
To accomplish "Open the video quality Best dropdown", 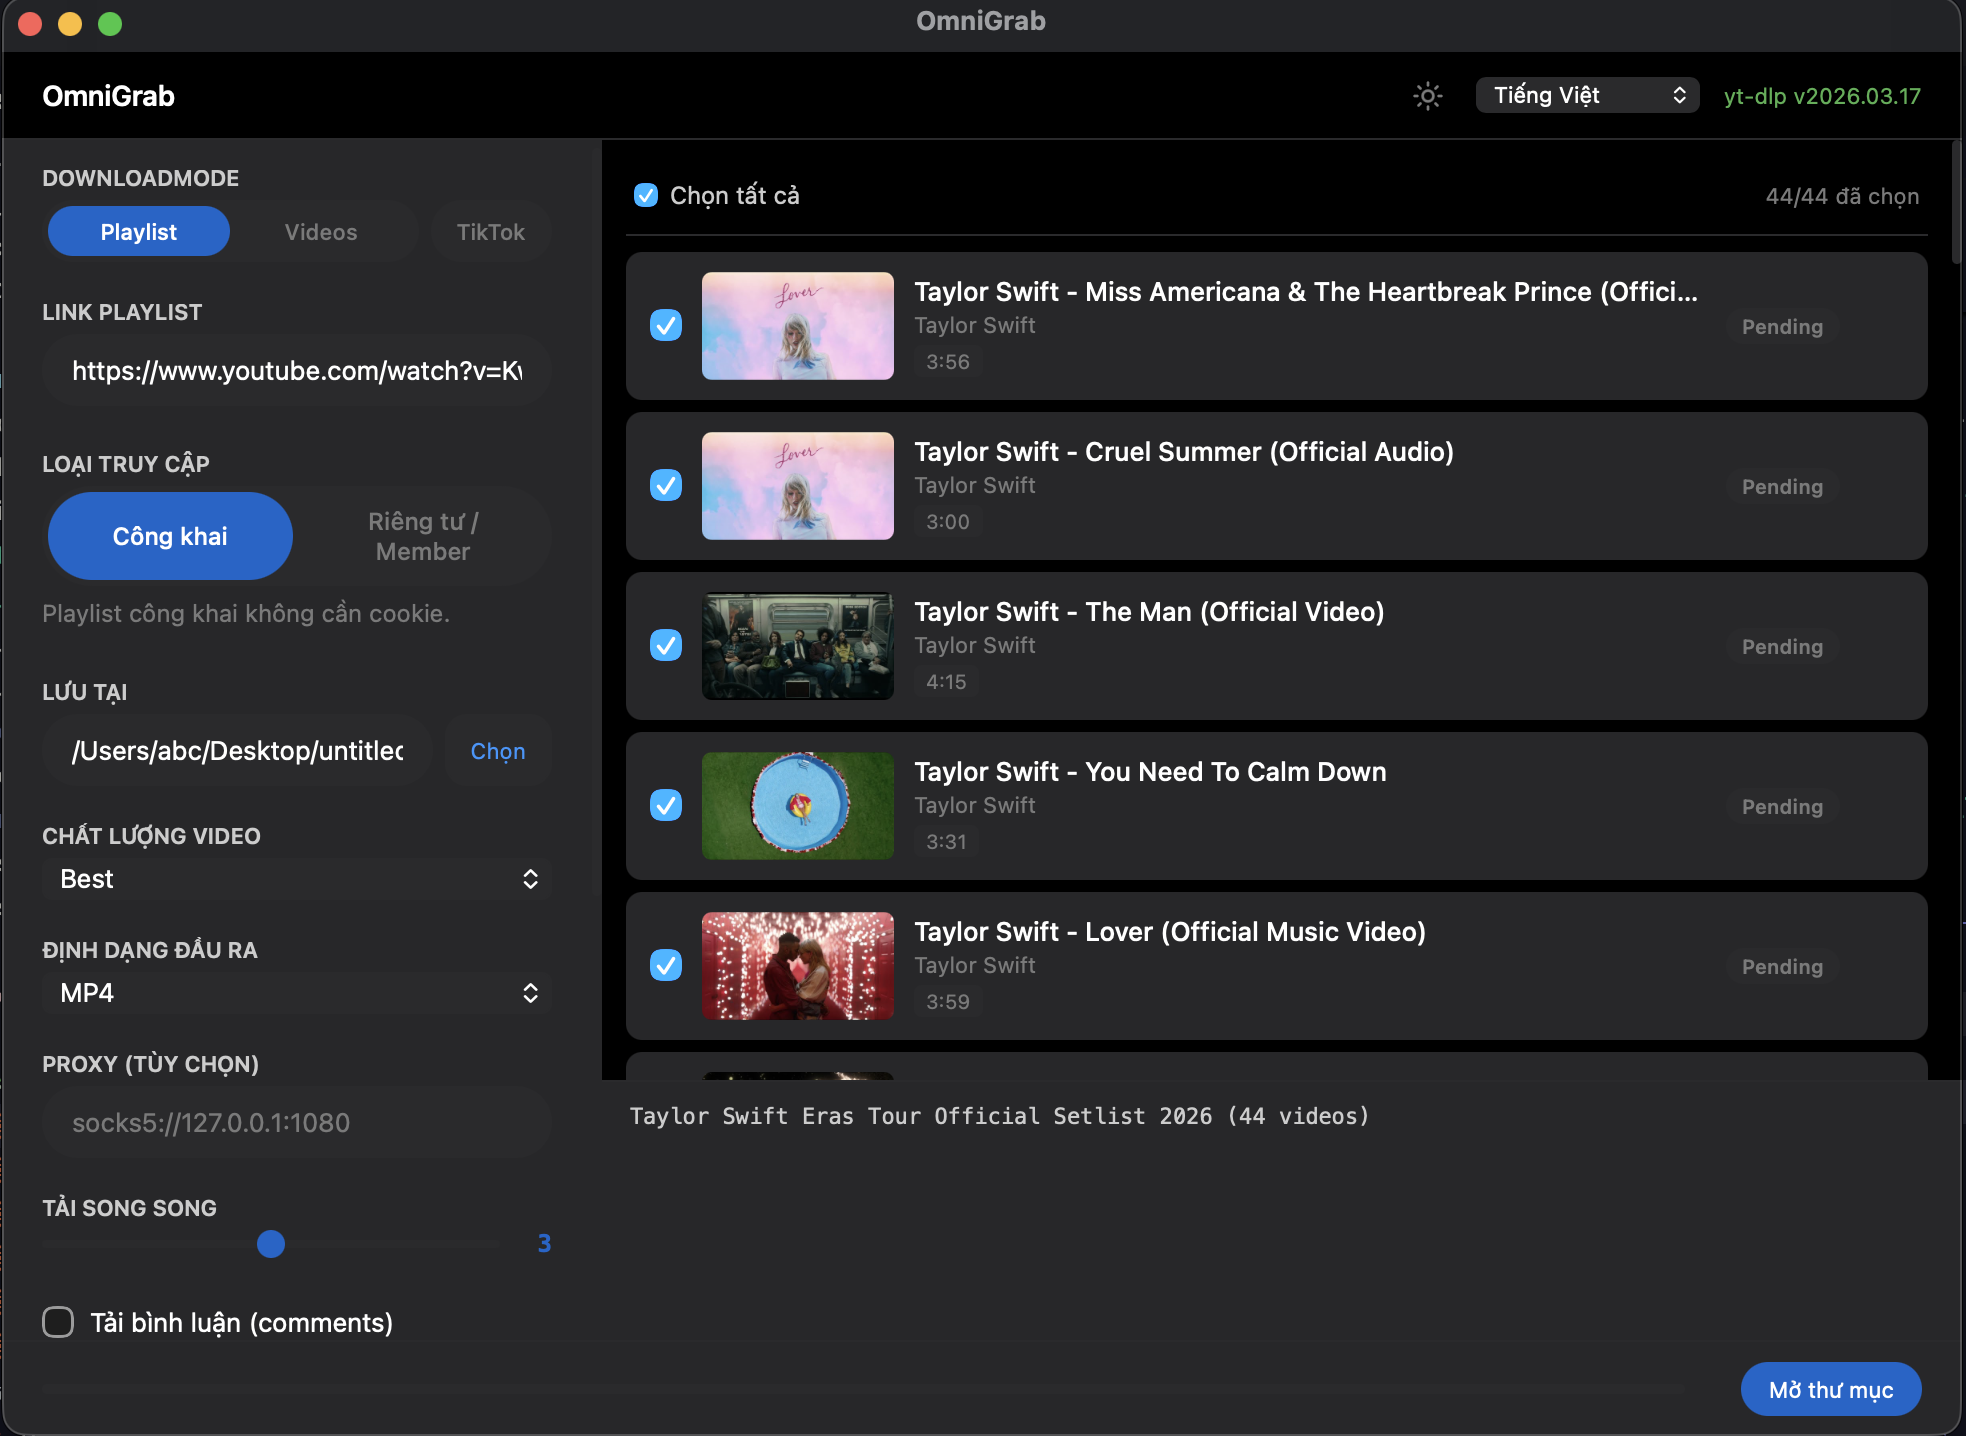I will pos(297,879).
